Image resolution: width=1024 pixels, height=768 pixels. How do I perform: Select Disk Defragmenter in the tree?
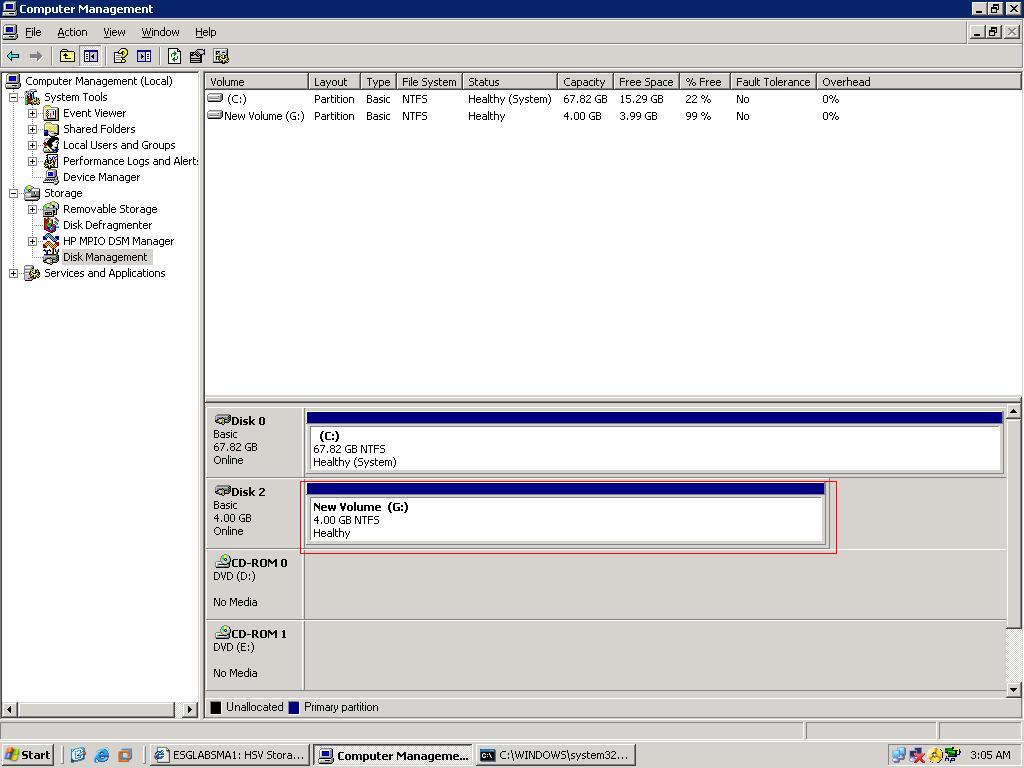(107, 225)
